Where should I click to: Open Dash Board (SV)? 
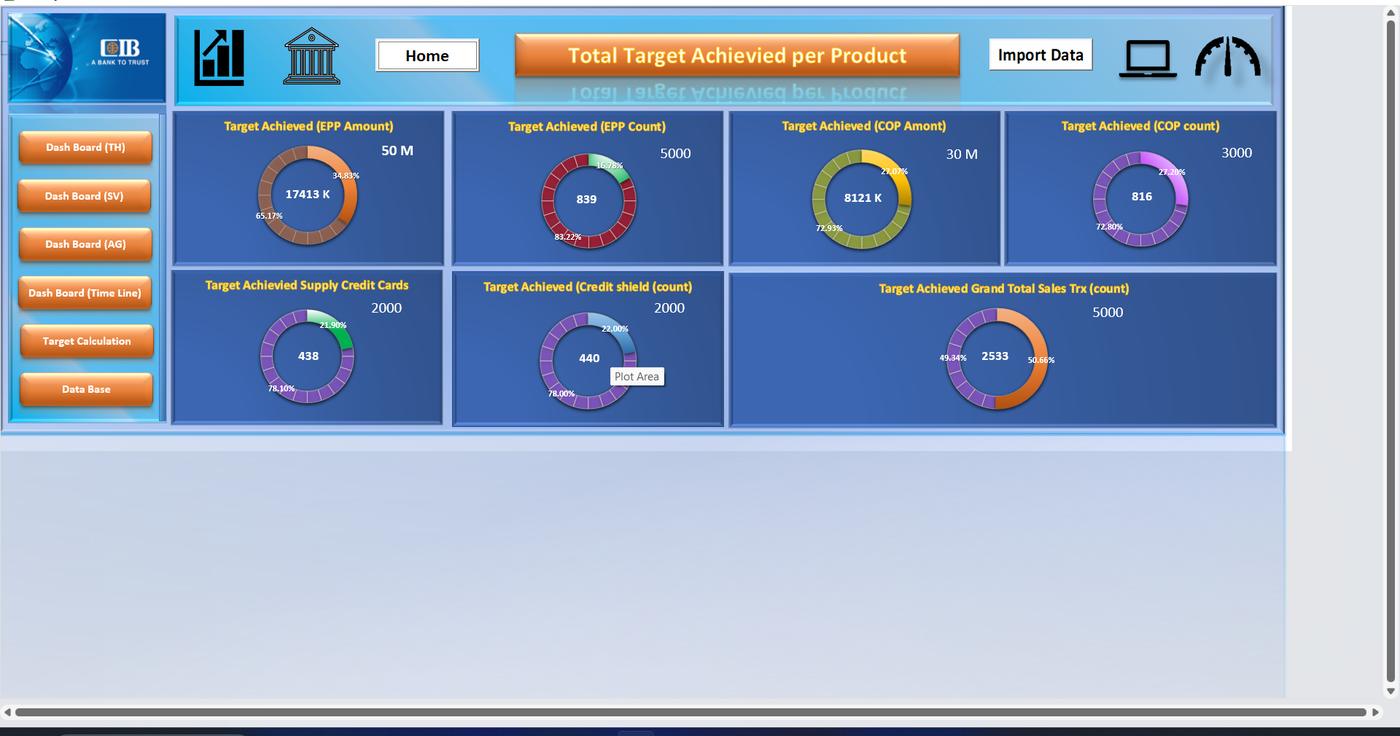click(84, 196)
